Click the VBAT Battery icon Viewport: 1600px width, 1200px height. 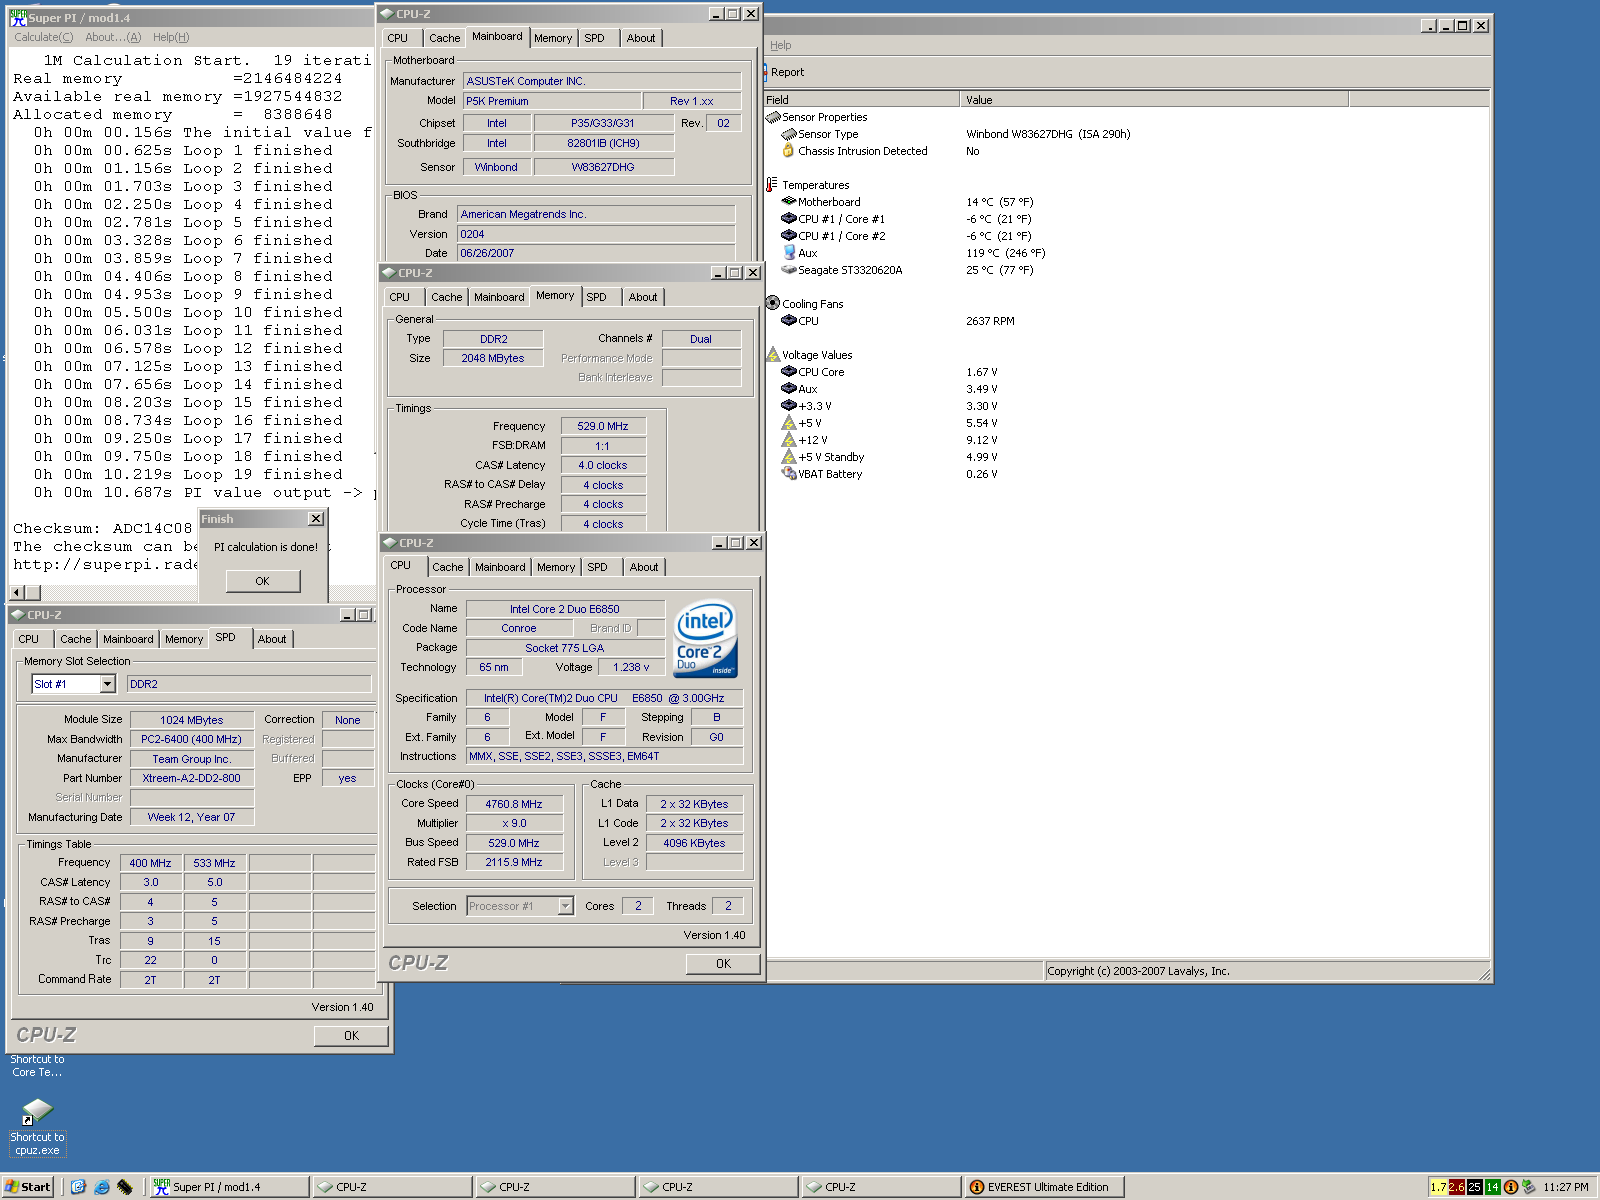coord(788,474)
